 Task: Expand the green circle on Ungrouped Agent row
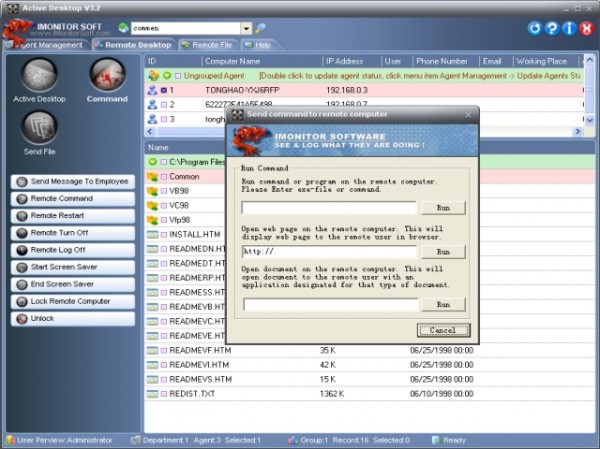pos(167,76)
